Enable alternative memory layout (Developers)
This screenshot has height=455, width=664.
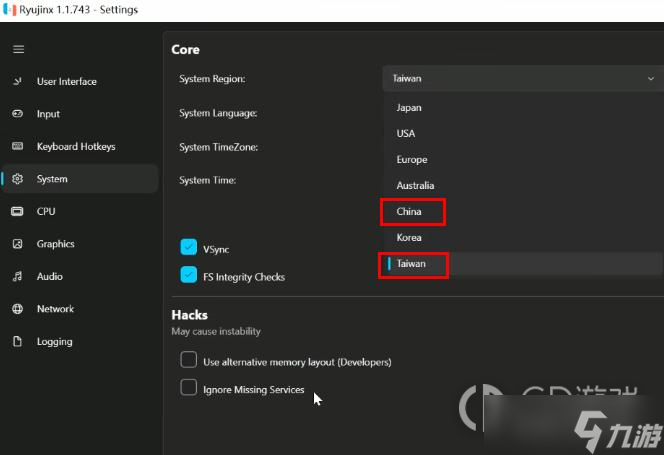[188, 360]
